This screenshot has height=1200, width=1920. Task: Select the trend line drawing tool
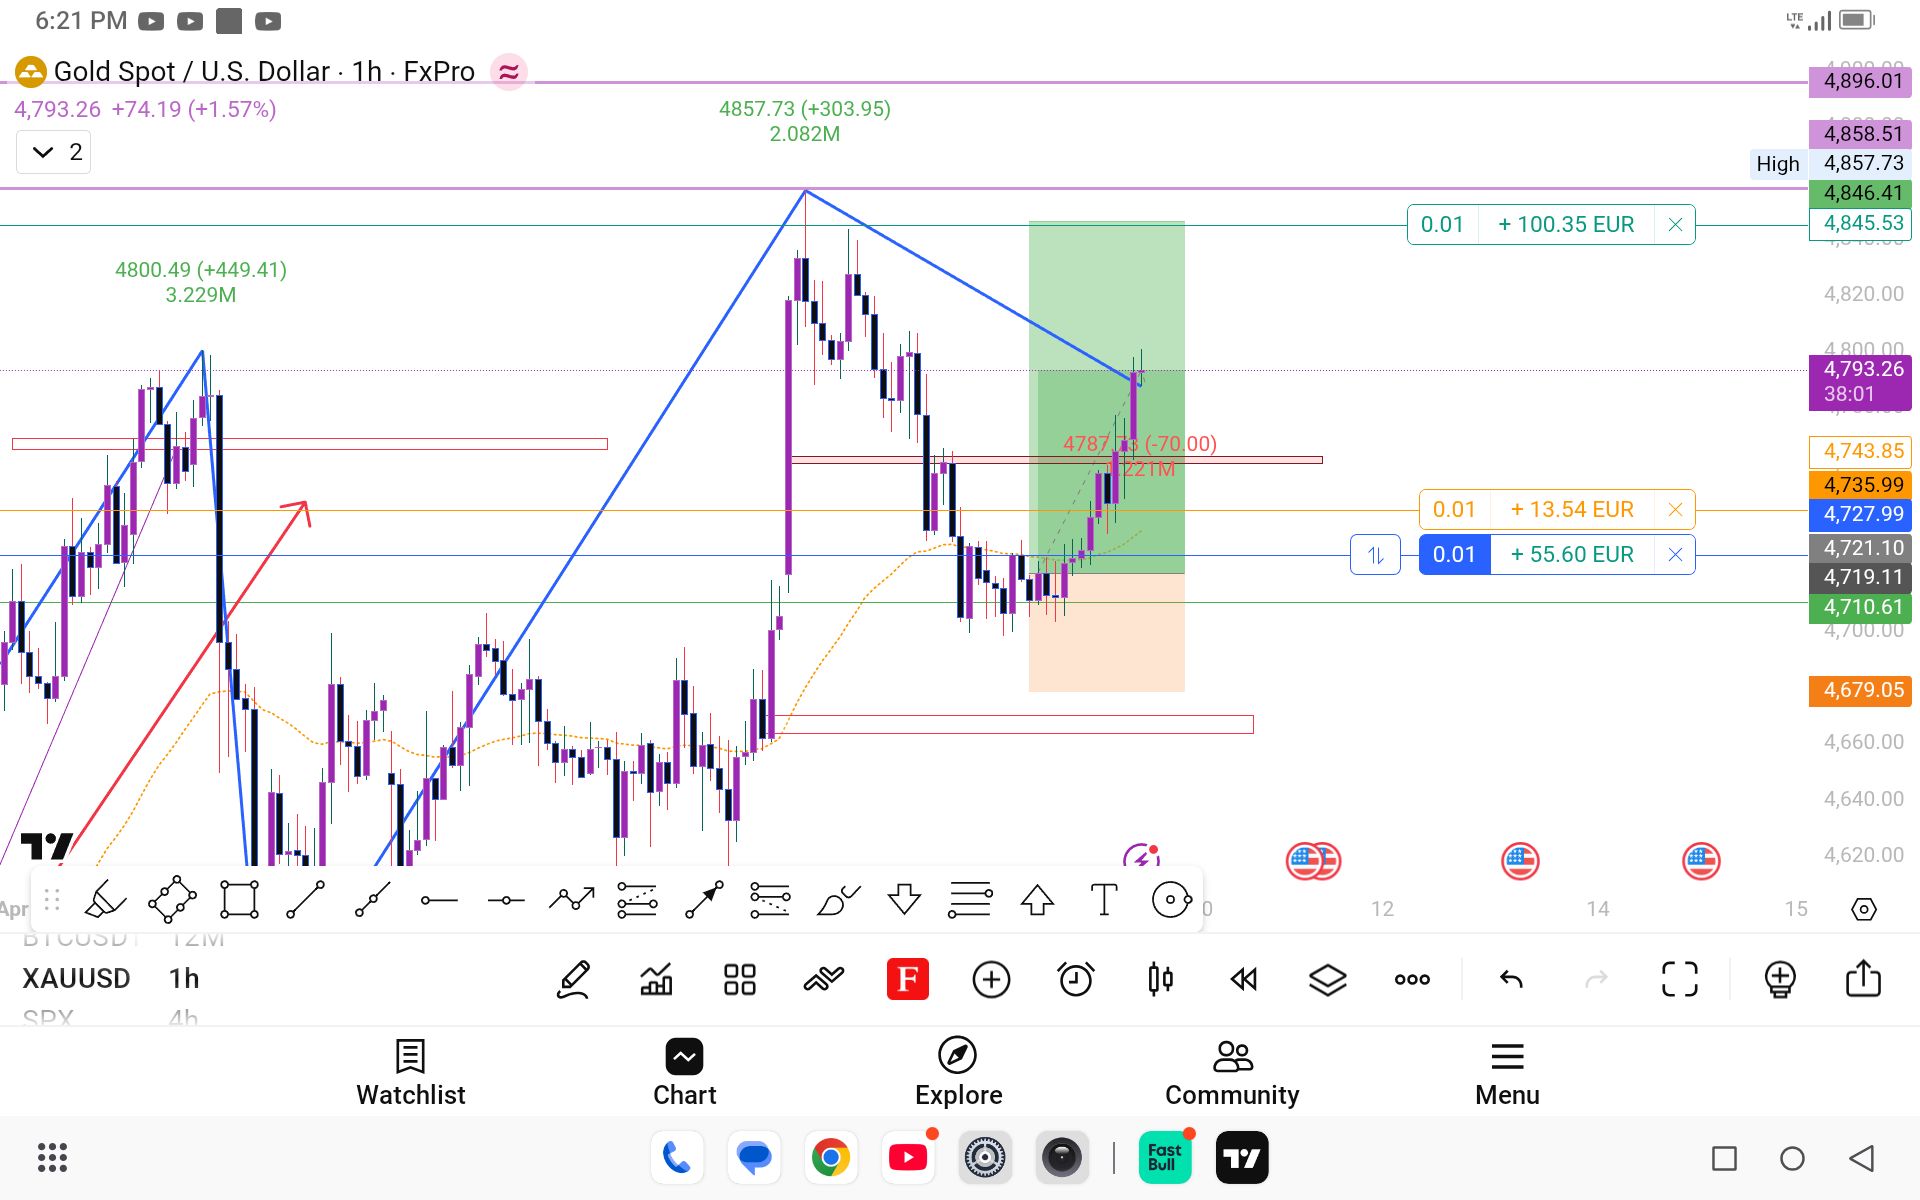[x=305, y=900]
